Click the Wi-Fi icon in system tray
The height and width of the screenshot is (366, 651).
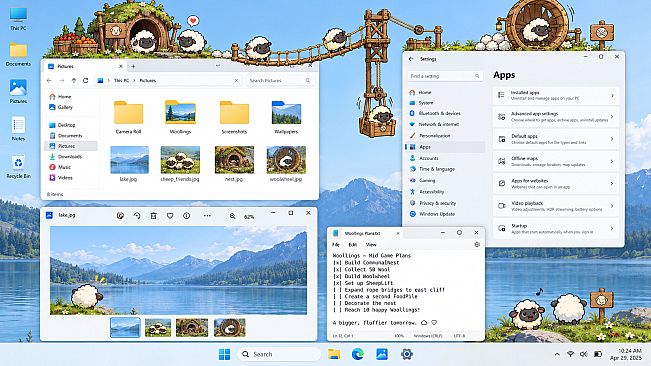570,354
